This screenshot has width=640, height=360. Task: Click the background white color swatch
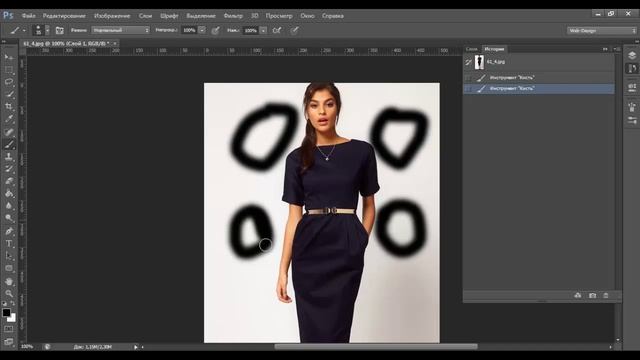pos(12,318)
